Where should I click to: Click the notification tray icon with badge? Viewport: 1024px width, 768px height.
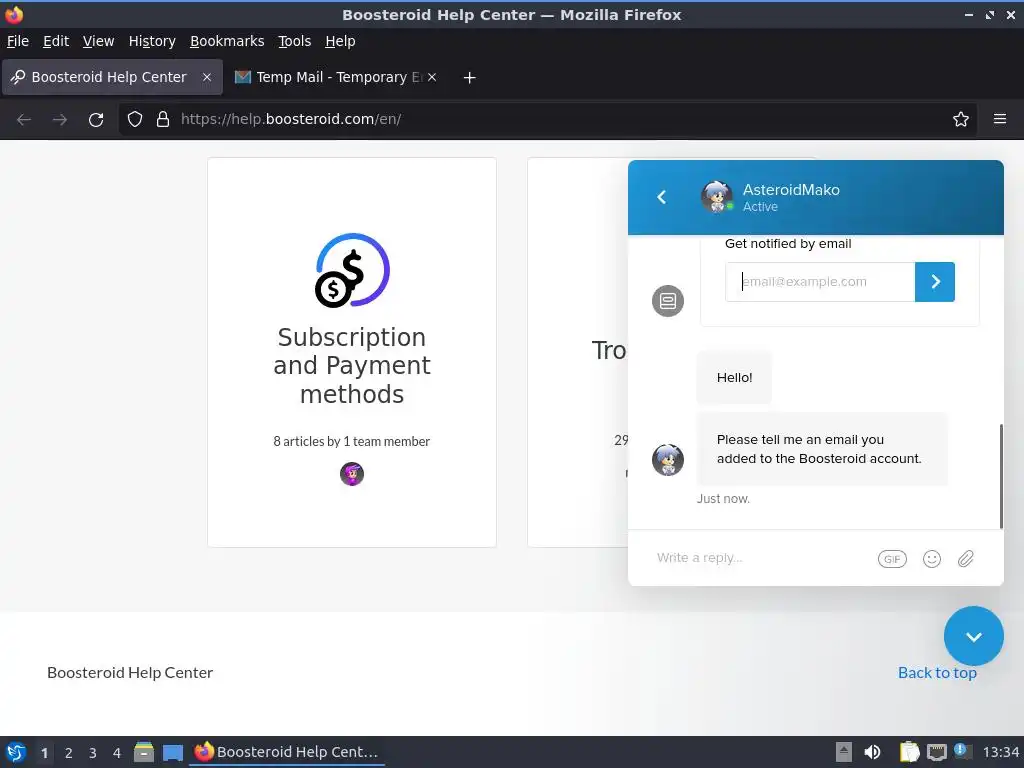click(x=961, y=750)
